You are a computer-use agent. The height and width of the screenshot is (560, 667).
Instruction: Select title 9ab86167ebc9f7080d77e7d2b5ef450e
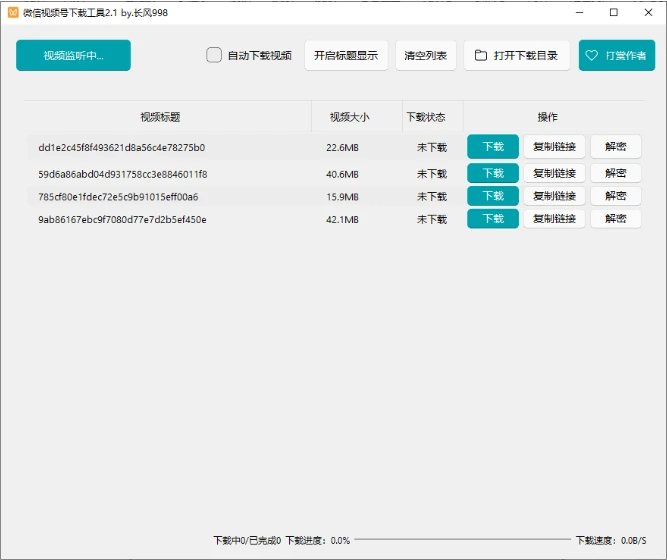pos(123,220)
